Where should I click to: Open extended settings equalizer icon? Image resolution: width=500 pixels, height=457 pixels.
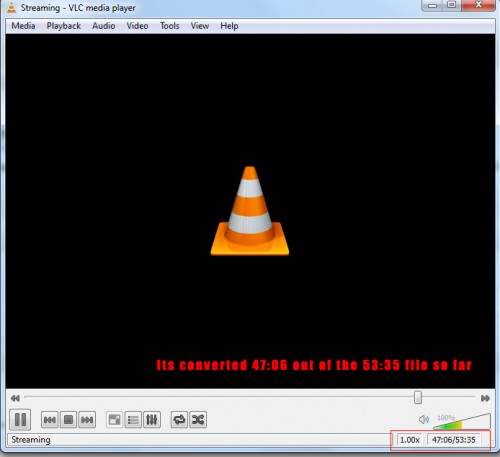(152, 420)
